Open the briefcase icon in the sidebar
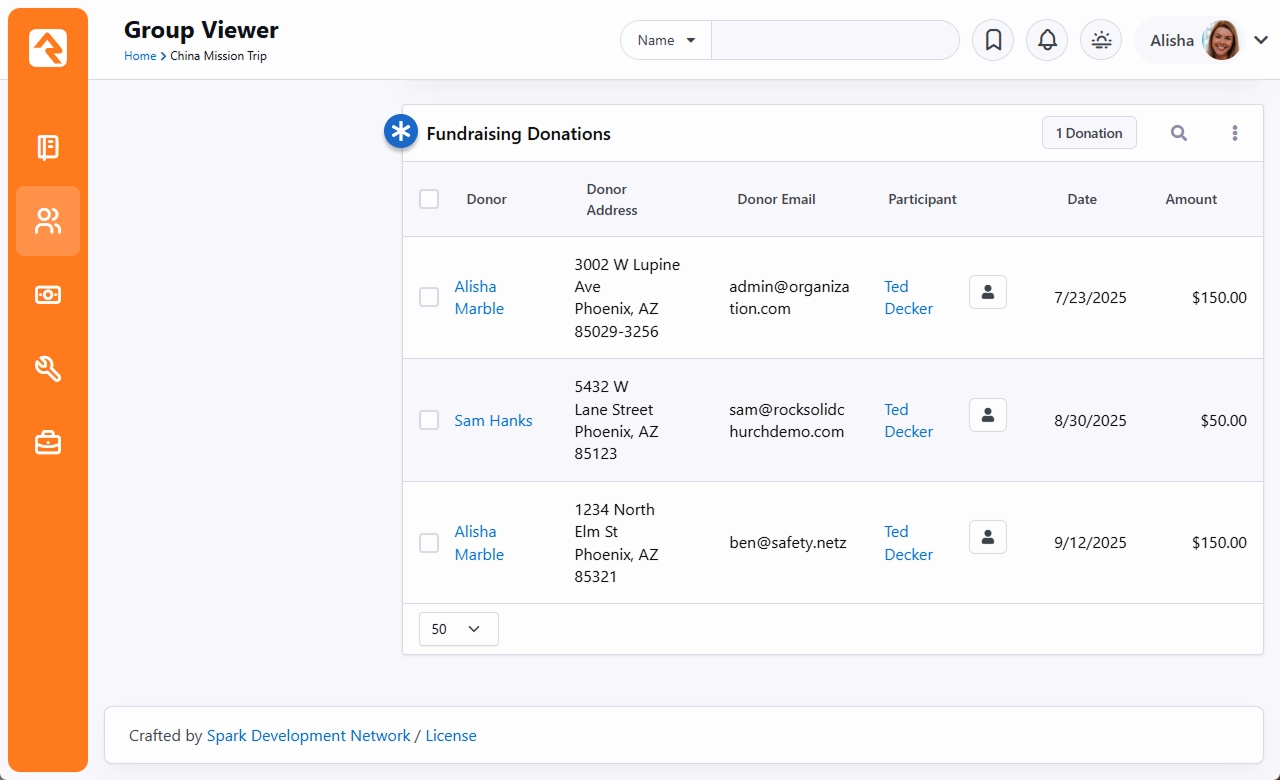This screenshot has height=780, width=1280. 48,442
